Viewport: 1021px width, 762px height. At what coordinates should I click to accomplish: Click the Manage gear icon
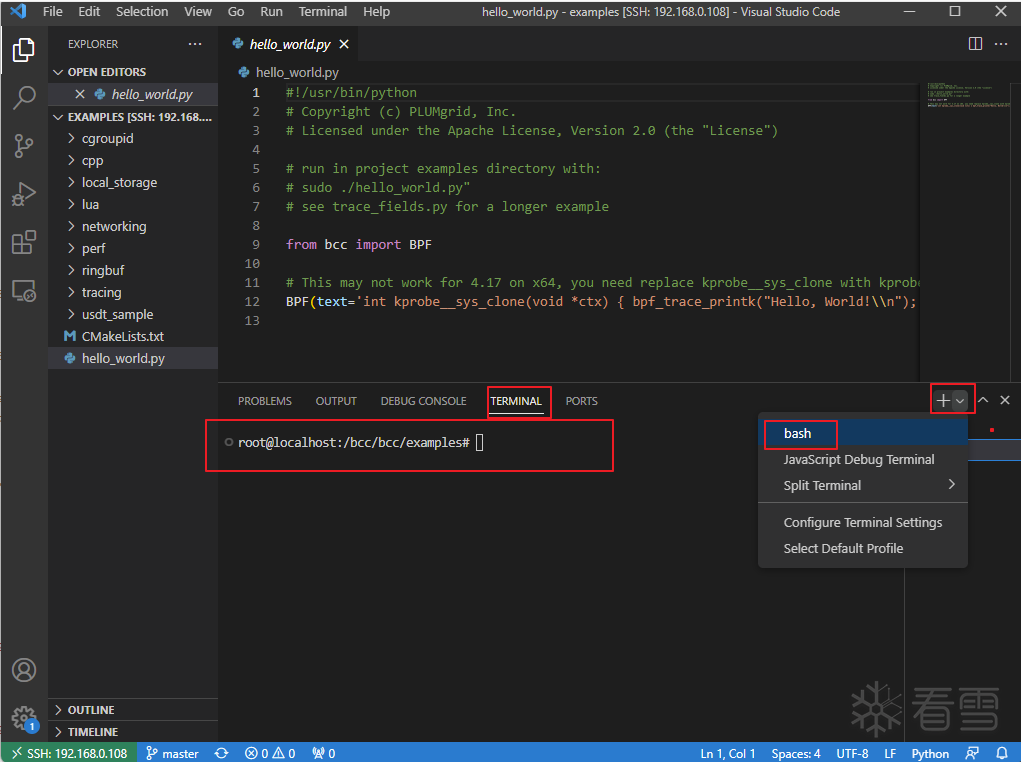click(24, 717)
